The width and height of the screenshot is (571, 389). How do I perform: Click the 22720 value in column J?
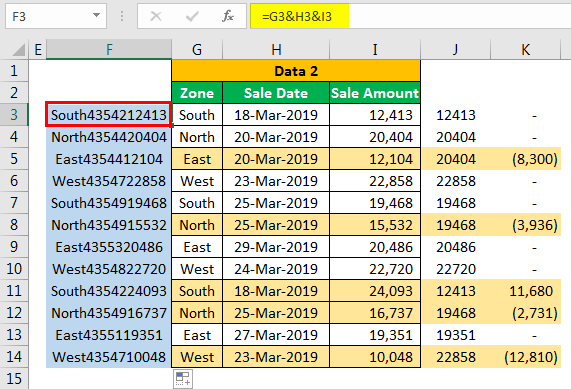coord(456,269)
